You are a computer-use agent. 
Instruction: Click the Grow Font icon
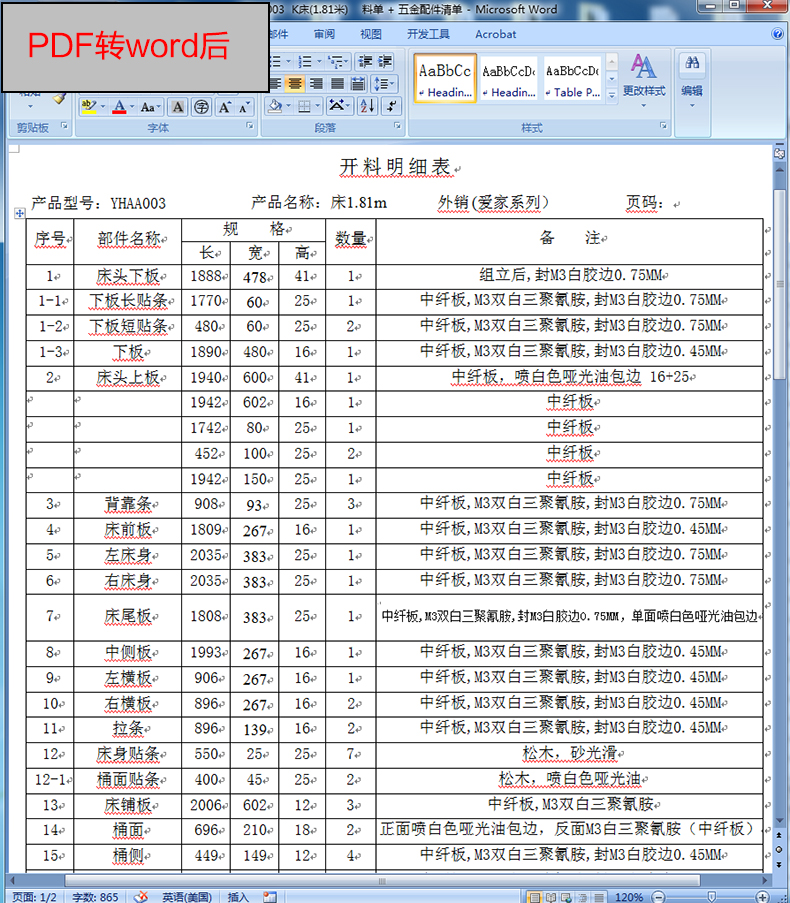[x=225, y=107]
